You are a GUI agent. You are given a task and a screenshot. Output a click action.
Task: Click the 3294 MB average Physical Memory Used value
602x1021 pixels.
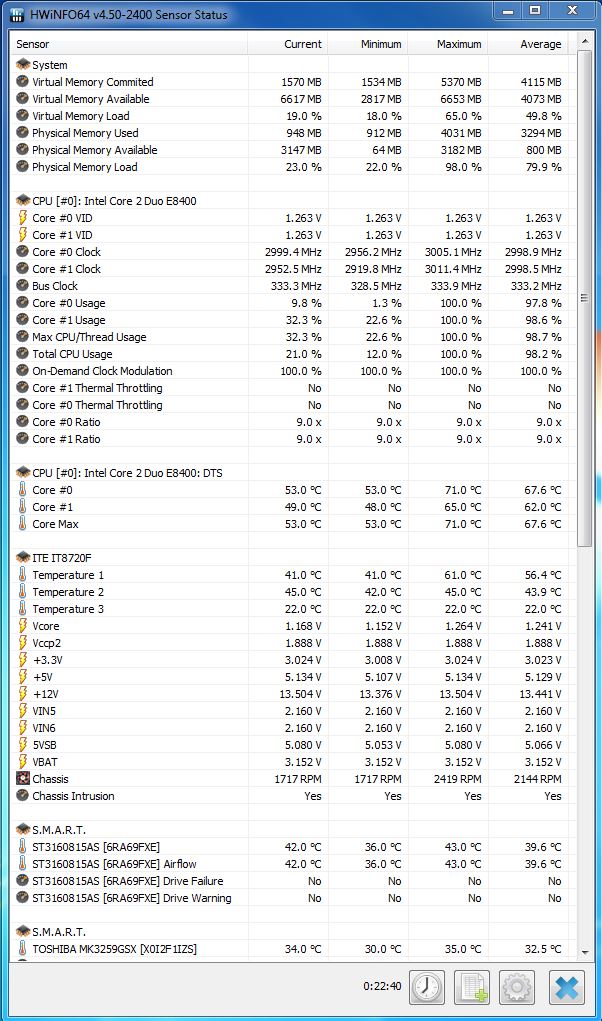pos(536,133)
